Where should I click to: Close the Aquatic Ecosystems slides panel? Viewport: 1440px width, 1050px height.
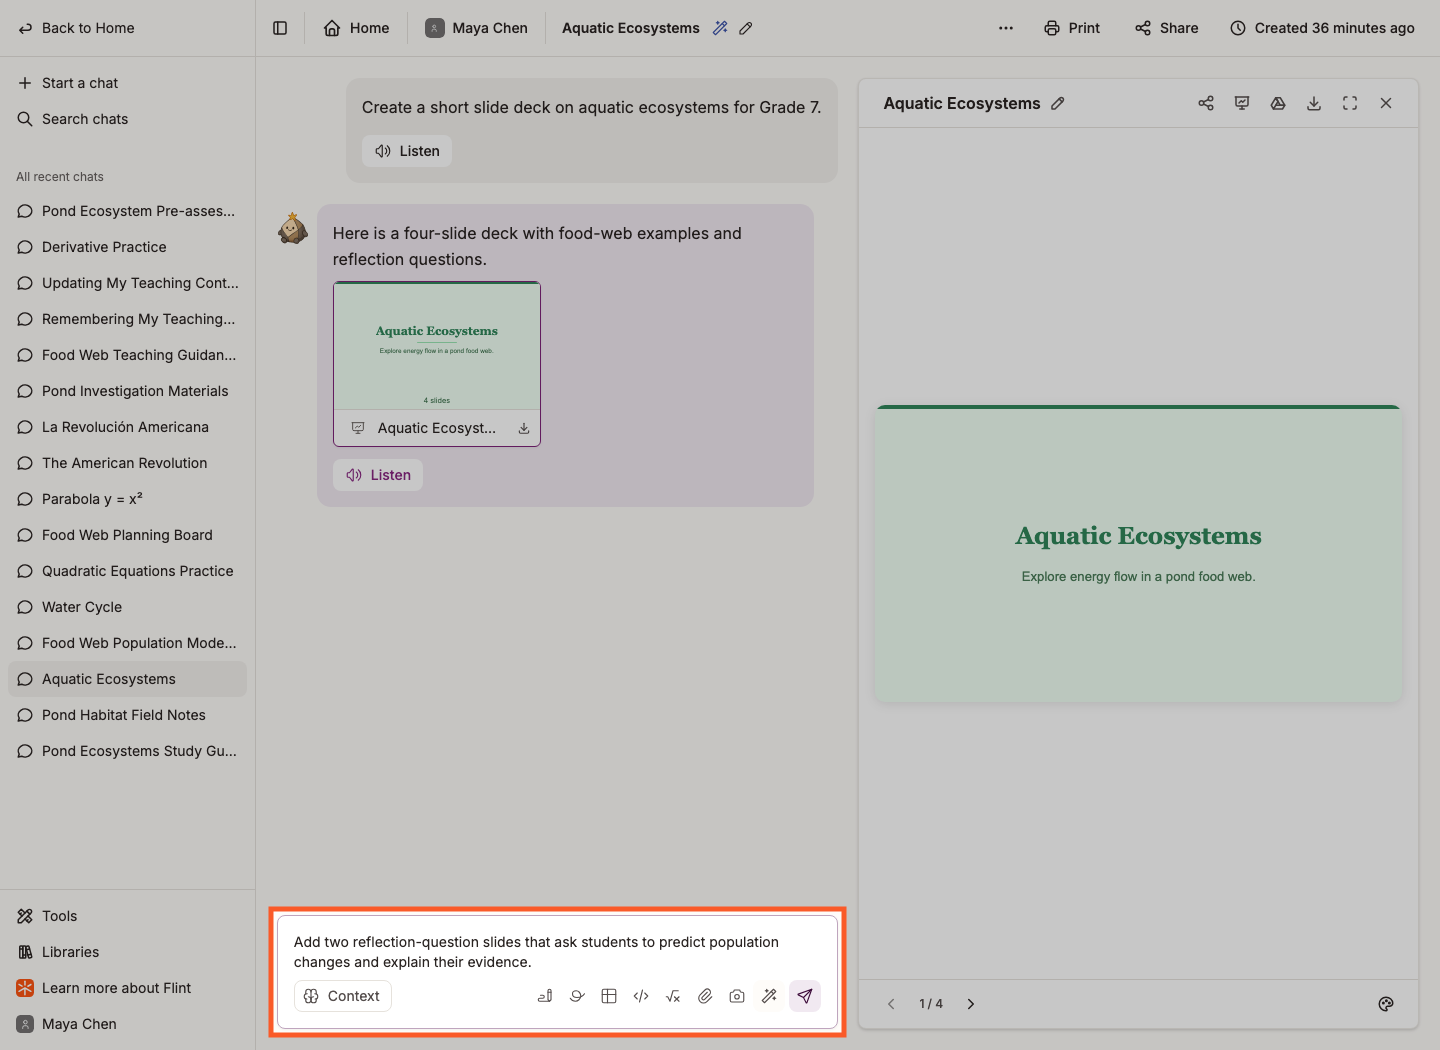pyautogui.click(x=1386, y=103)
